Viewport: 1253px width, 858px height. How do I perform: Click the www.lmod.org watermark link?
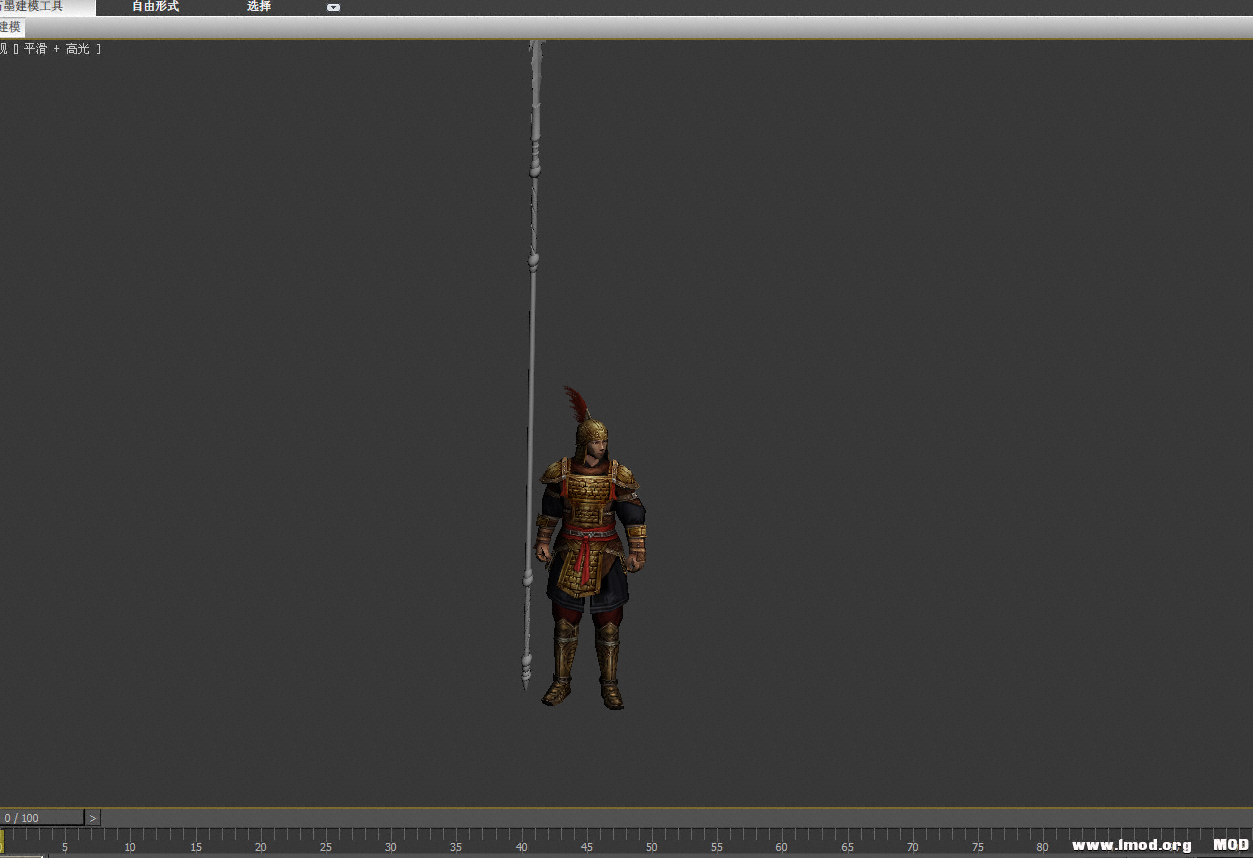[1131, 845]
